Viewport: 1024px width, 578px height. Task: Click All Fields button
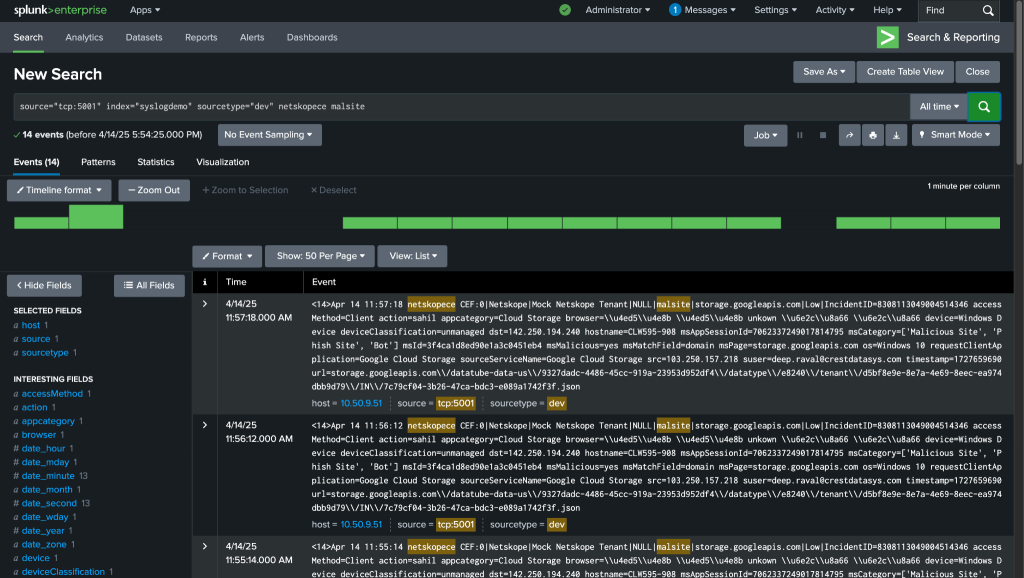150,285
